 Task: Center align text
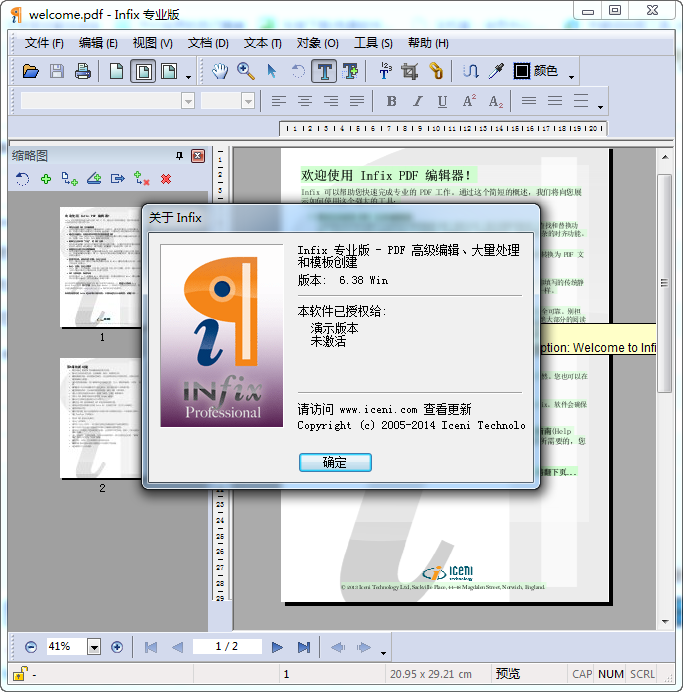pos(304,101)
